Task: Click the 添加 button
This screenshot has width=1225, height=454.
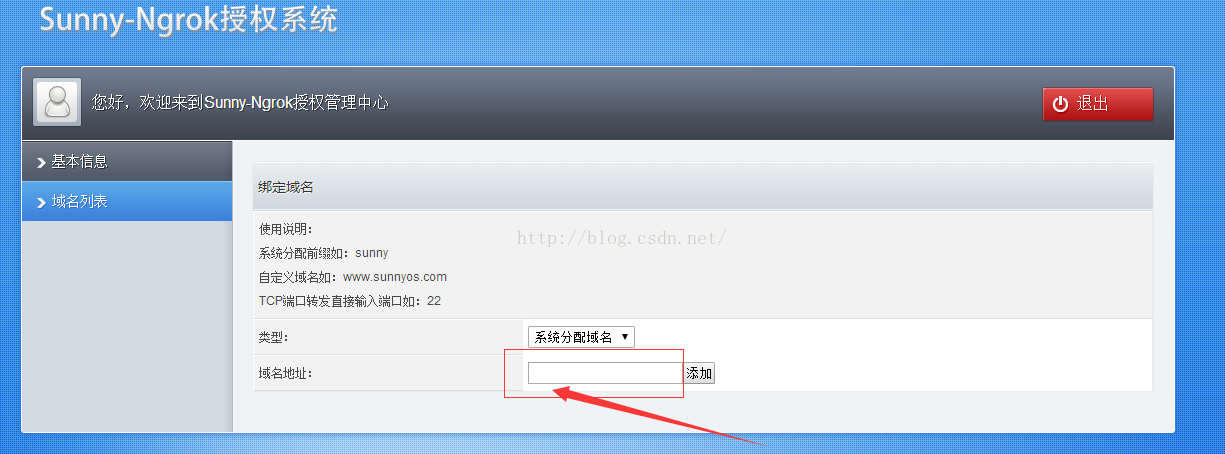Action: pos(699,373)
